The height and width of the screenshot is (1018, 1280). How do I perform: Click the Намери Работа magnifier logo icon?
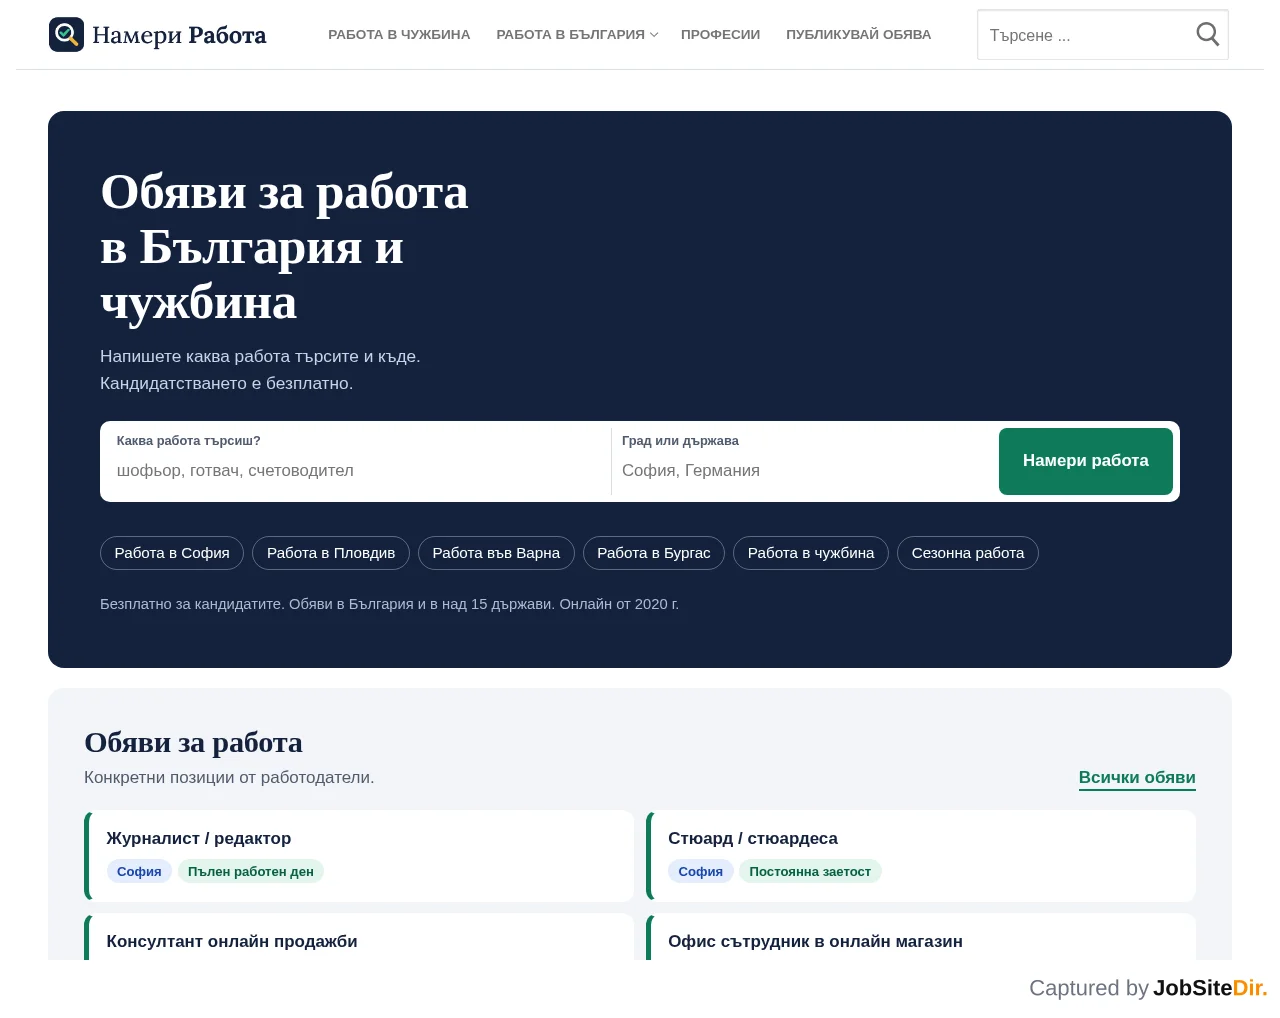point(66,34)
